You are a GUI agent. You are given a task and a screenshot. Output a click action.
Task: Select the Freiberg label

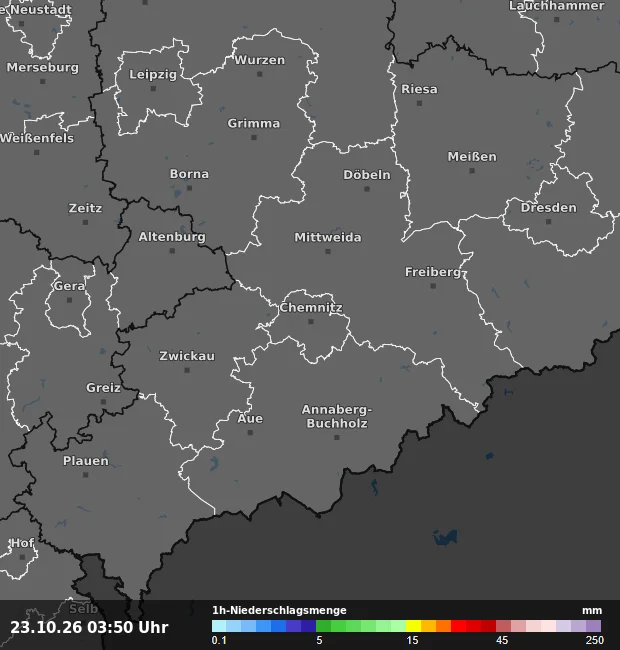pyautogui.click(x=433, y=272)
